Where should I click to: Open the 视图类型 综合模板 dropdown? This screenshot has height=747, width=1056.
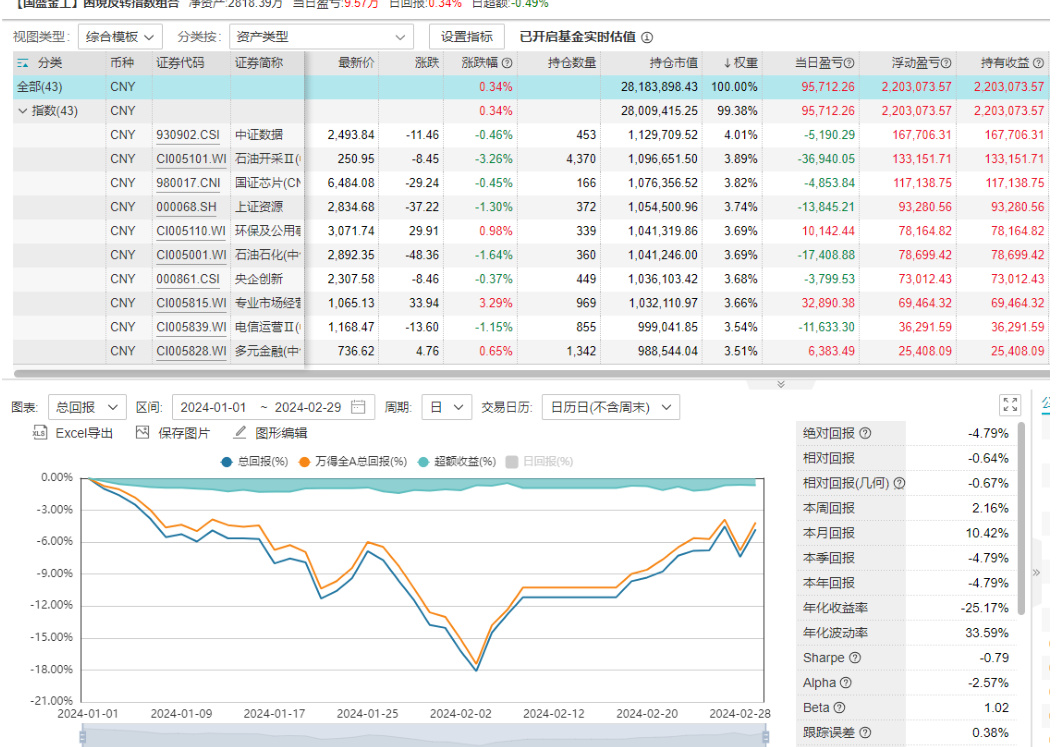pyautogui.click(x=119, y=37)
